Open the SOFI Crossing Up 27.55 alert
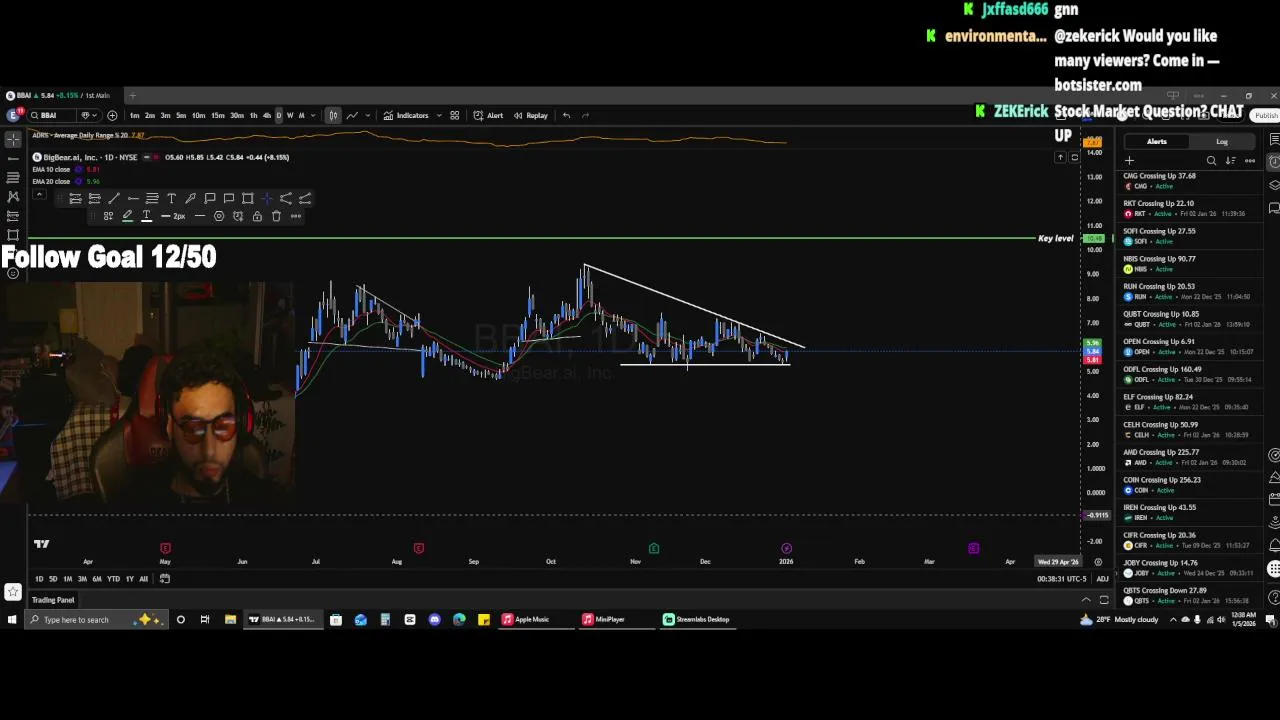Screen dimensions: 1280x720 click(1190, 236)
